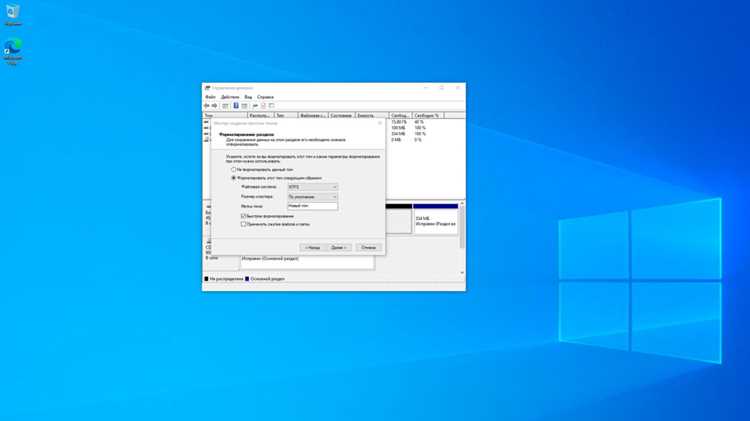Open the Вид menu
Screen dimensions: 750x421
[x=248, y=97]
